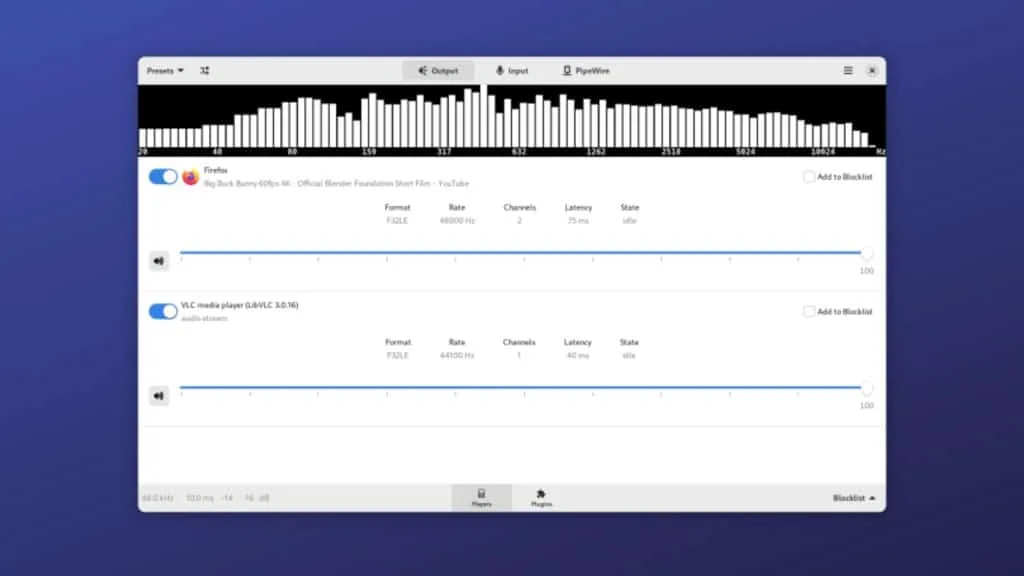The height and width of the screenshot is (576, 1024).
Task: Open the Presets dropdown
Action: pyautogui.click(x=165, y=71)
